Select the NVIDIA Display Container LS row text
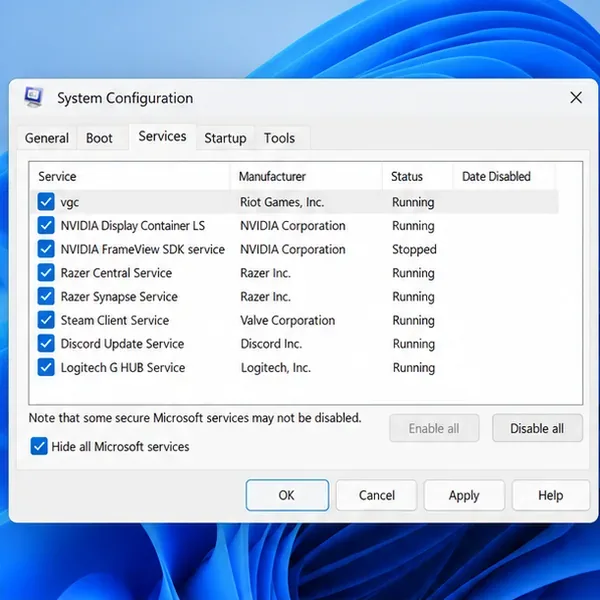The height and width of the screenshot is (600, 600). (x=133, y=226)
